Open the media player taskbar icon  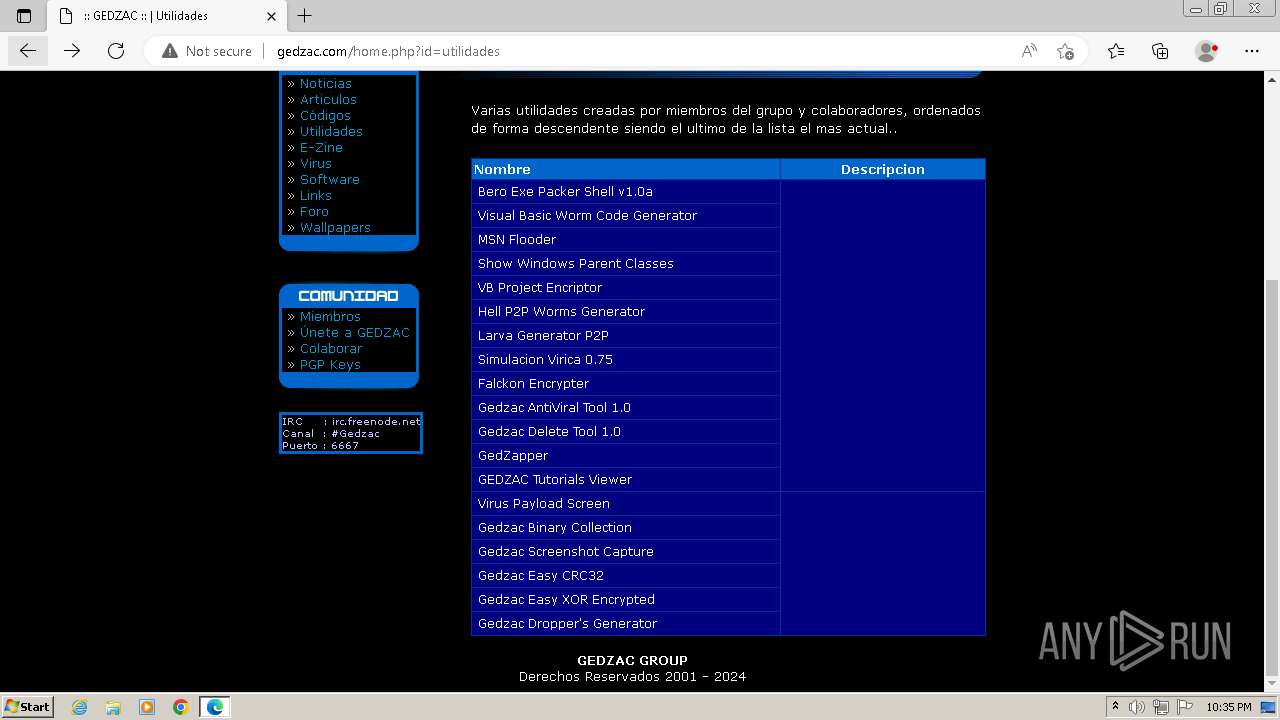(x=147, y=707)
